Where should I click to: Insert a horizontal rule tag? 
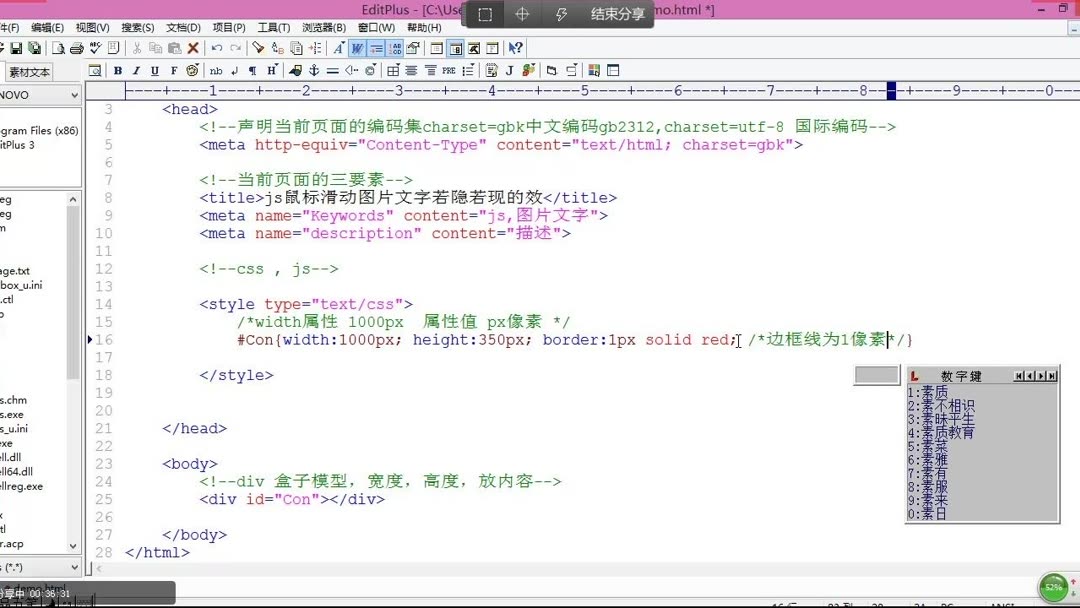coord(332,70)
